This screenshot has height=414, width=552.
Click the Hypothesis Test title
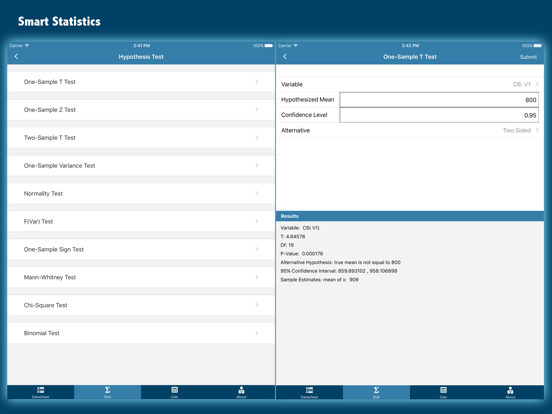tap(141, 57)
